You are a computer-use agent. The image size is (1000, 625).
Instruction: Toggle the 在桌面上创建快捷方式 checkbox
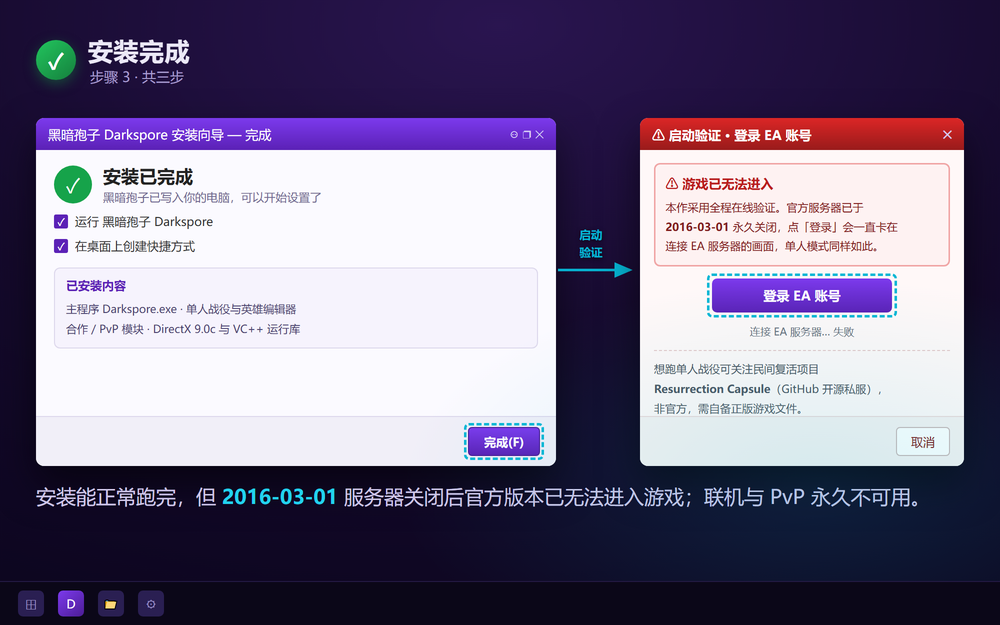(x=61, y=246)
